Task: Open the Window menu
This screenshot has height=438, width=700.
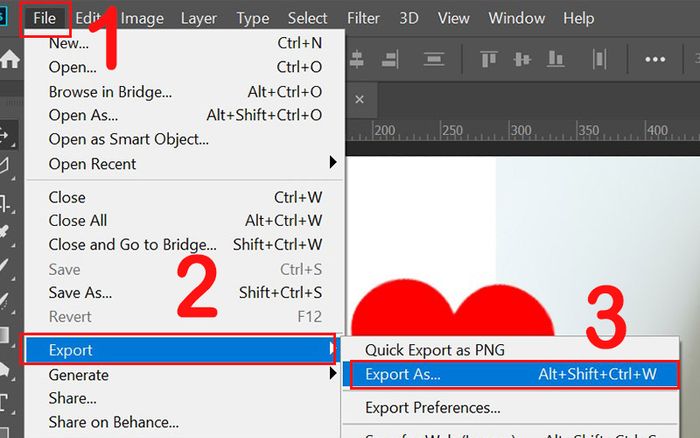Action: (x=517, y=18)
